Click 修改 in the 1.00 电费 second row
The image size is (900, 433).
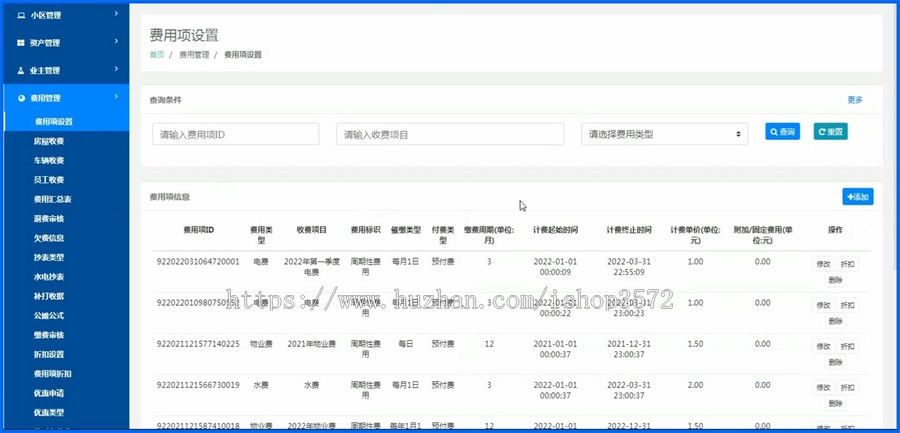click(823, 306)
